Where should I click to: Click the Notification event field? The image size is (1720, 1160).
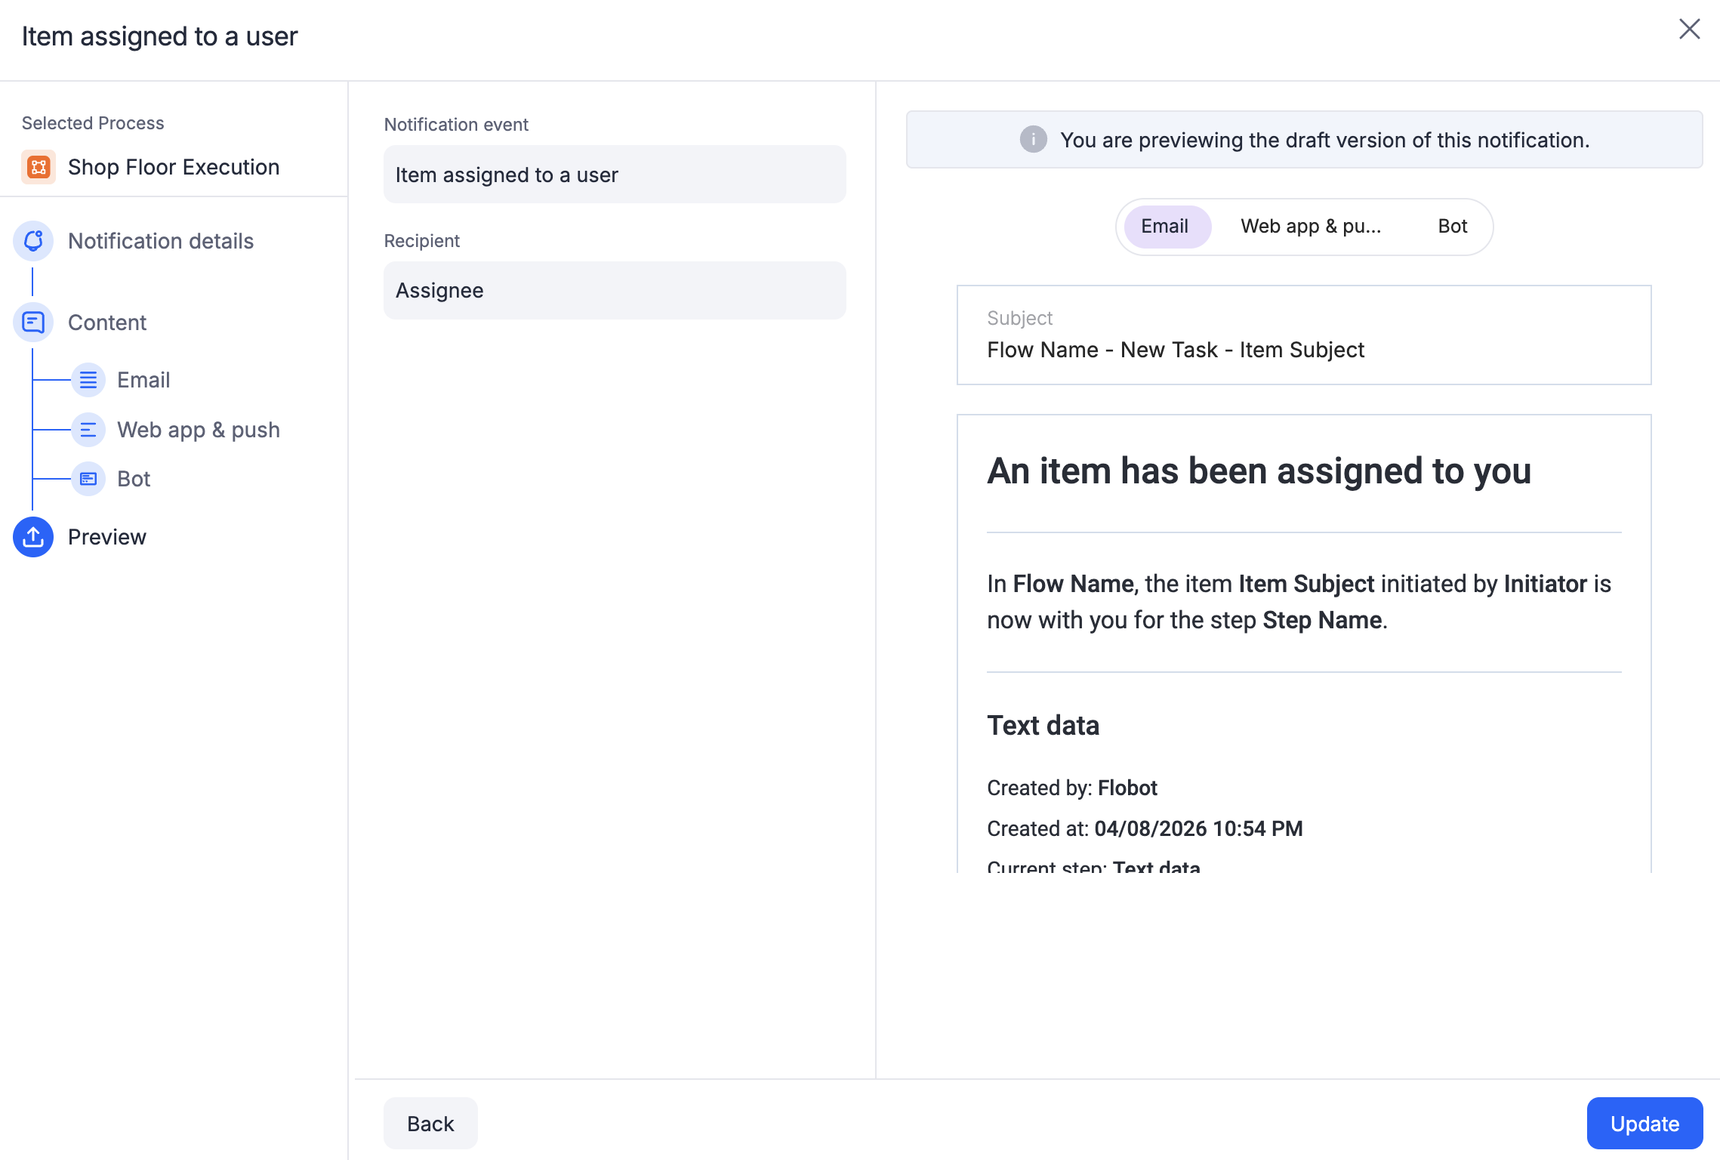(614, 175)
